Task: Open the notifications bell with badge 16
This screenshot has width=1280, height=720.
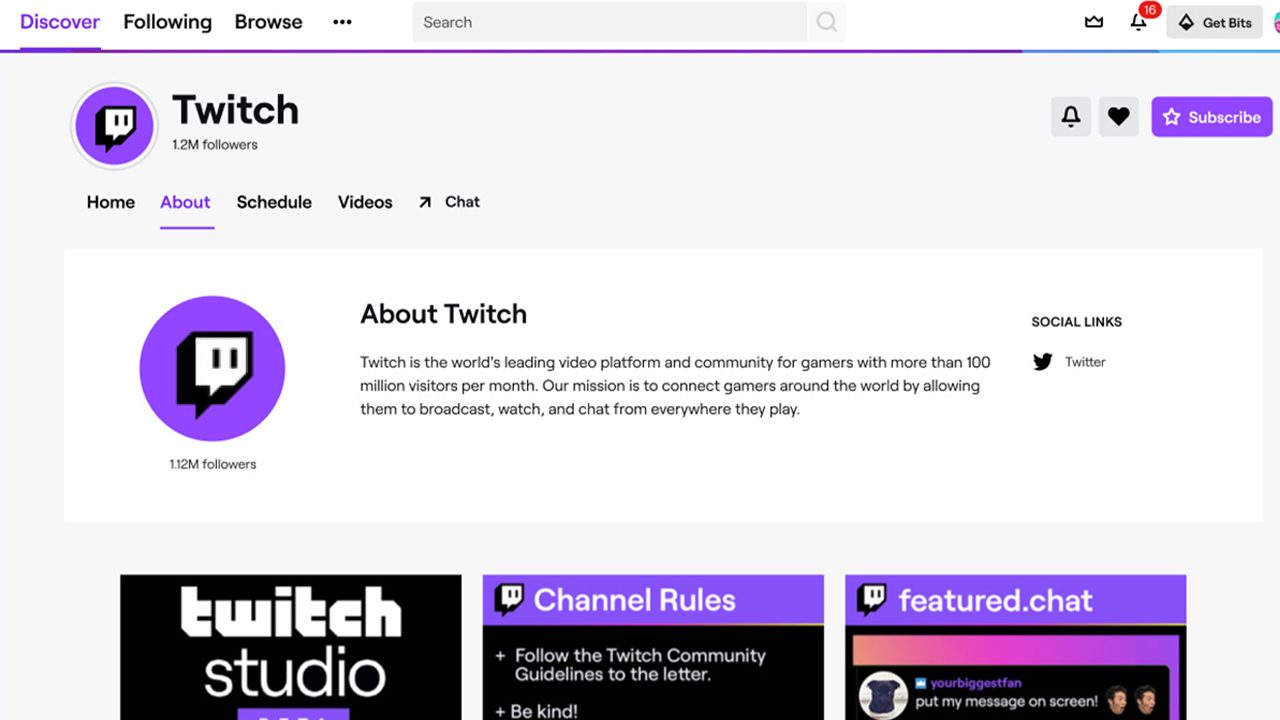Action: click(x=1139, y=22)
